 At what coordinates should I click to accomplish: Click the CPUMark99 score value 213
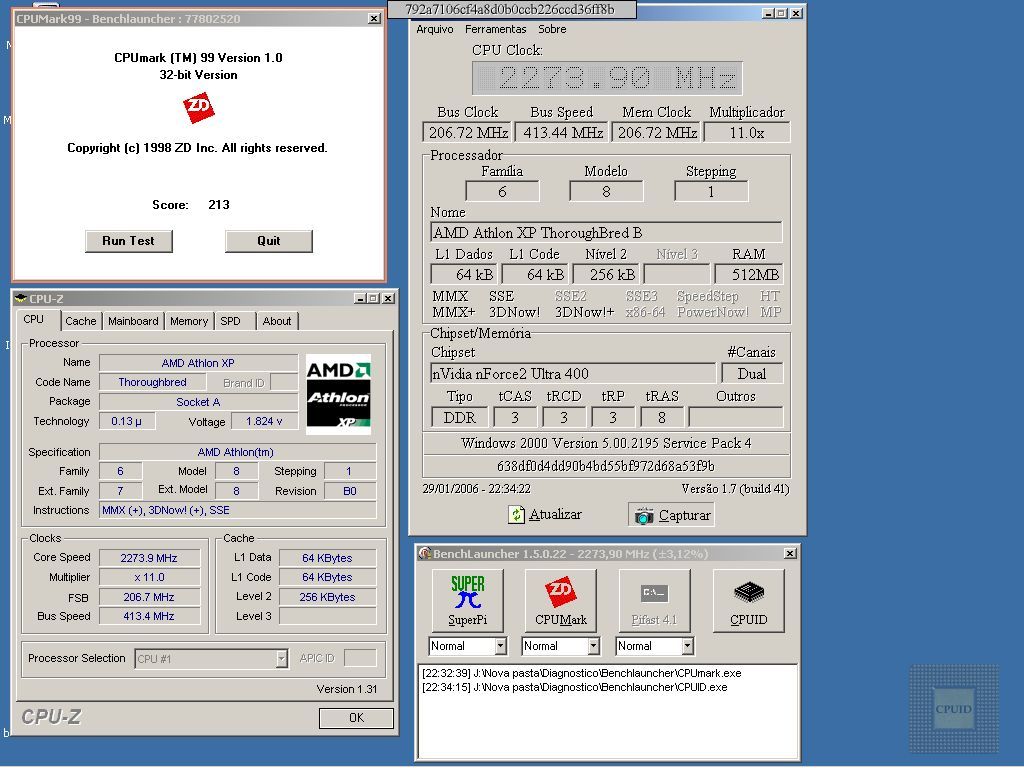point(219,204)
